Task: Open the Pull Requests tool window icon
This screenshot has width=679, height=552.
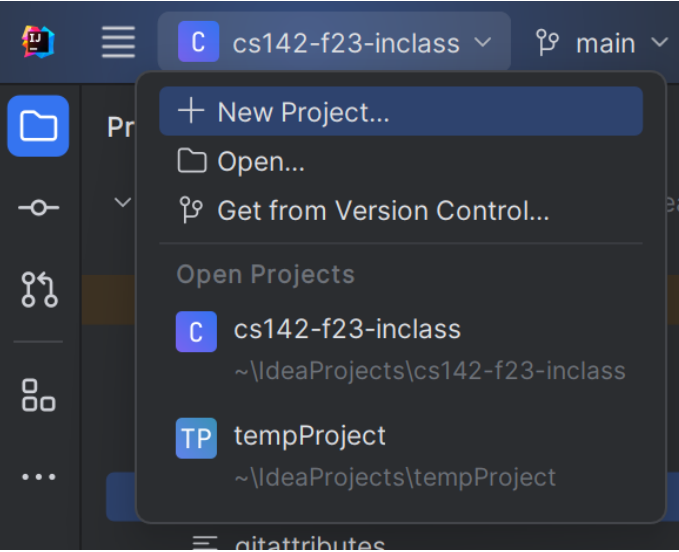Action: pos(39,290)
